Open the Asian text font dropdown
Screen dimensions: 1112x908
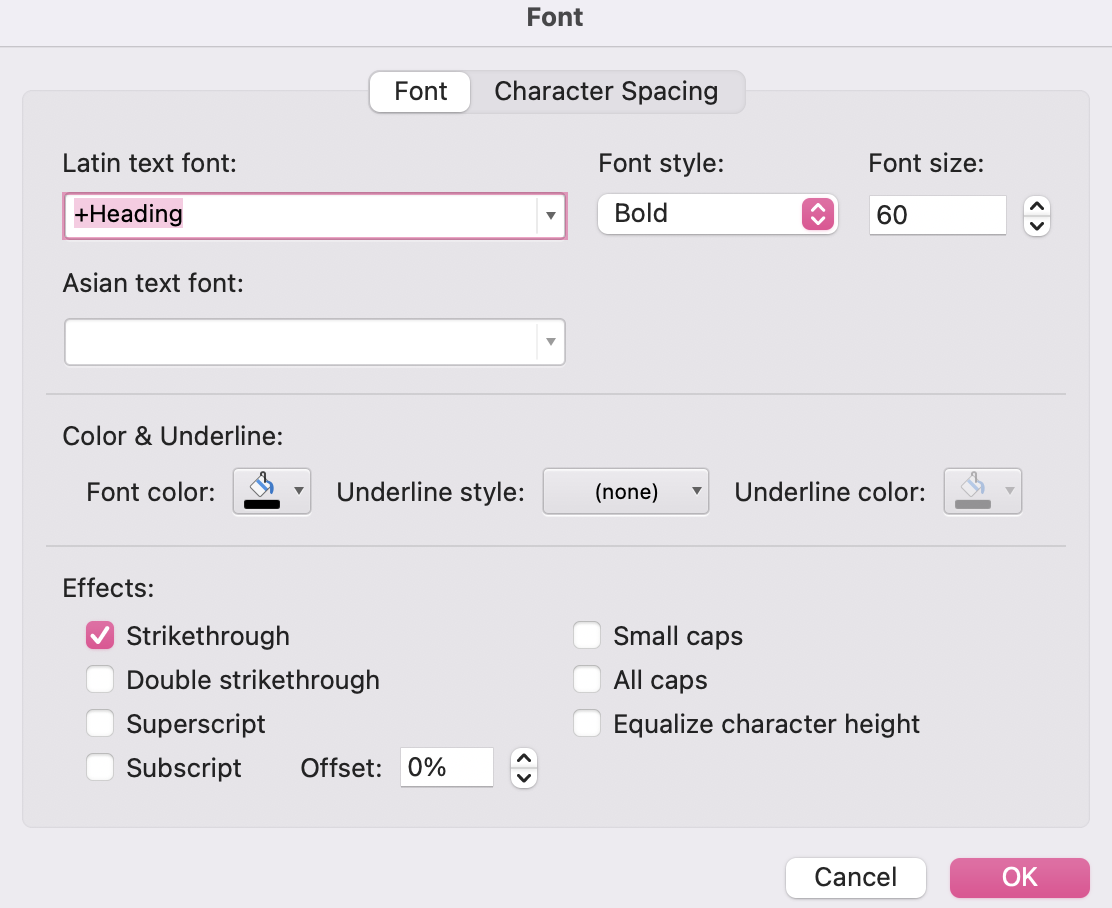coord(550,342)
